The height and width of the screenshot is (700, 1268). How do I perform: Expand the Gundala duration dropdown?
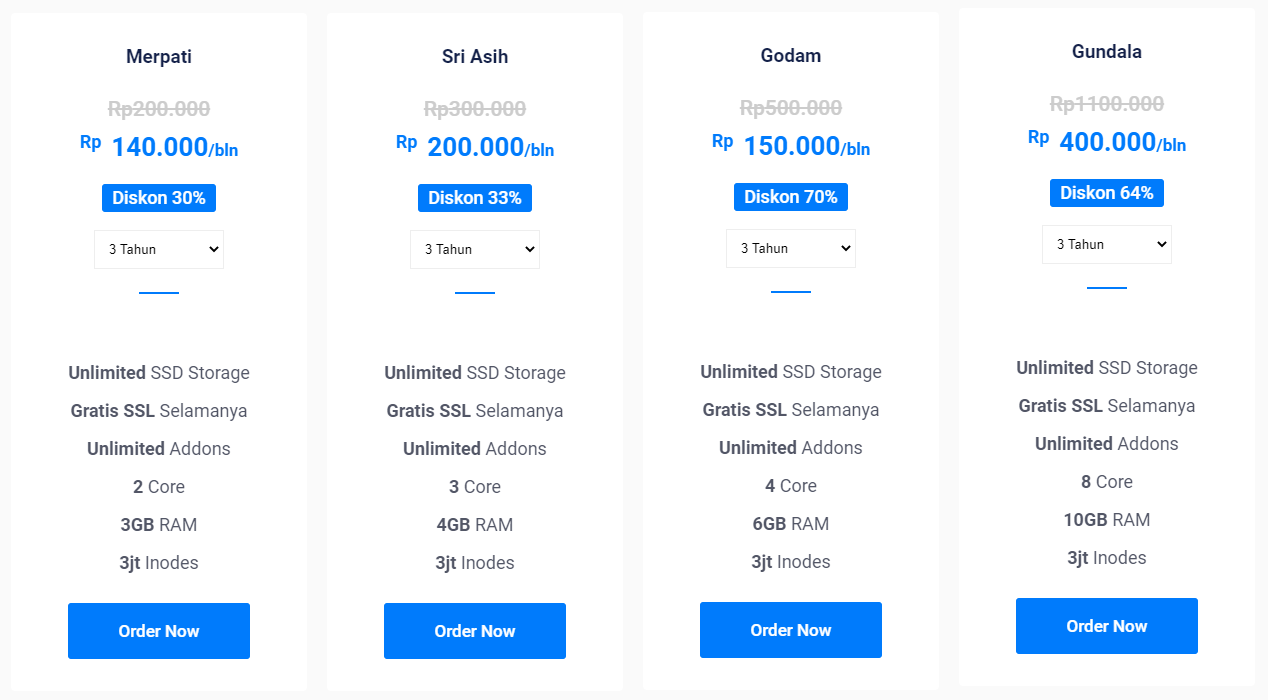(x=1107, y=244)
